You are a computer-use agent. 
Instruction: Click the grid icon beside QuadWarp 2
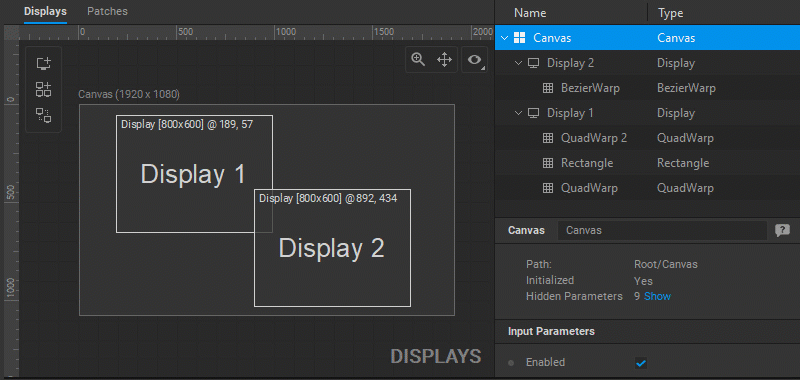click(x=547, y=138)
